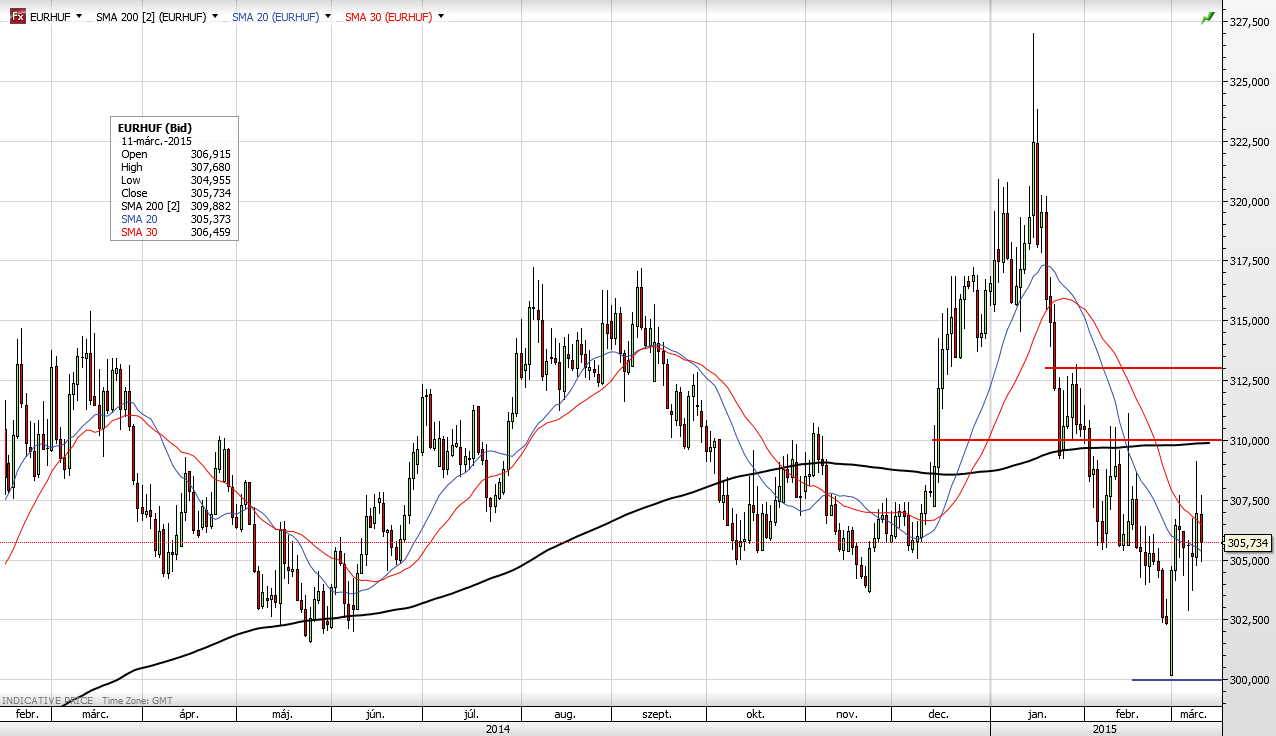
Task: Click the jún. month label on time axis
Action: tap(375, 715)
